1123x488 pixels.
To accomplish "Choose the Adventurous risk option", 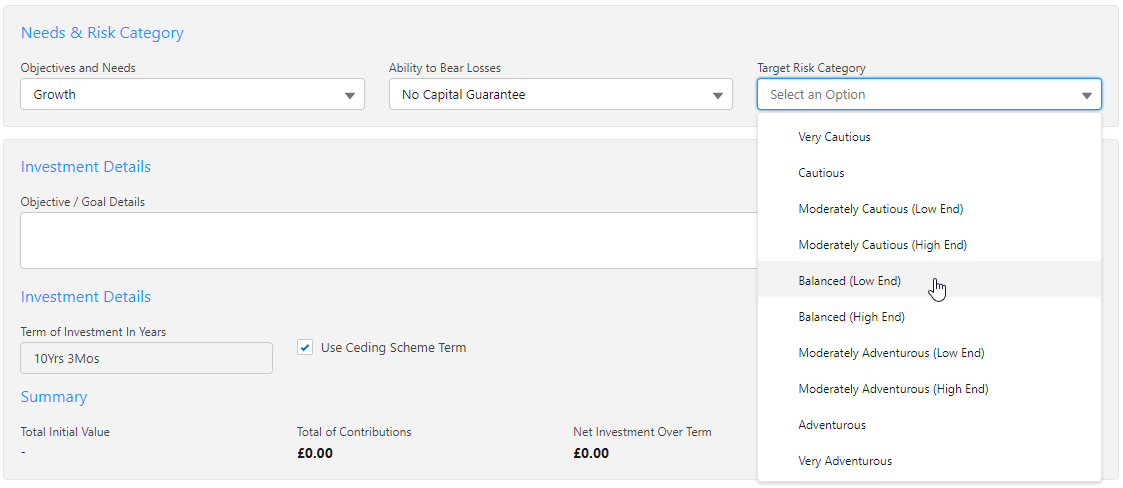I will pos(832,425).
